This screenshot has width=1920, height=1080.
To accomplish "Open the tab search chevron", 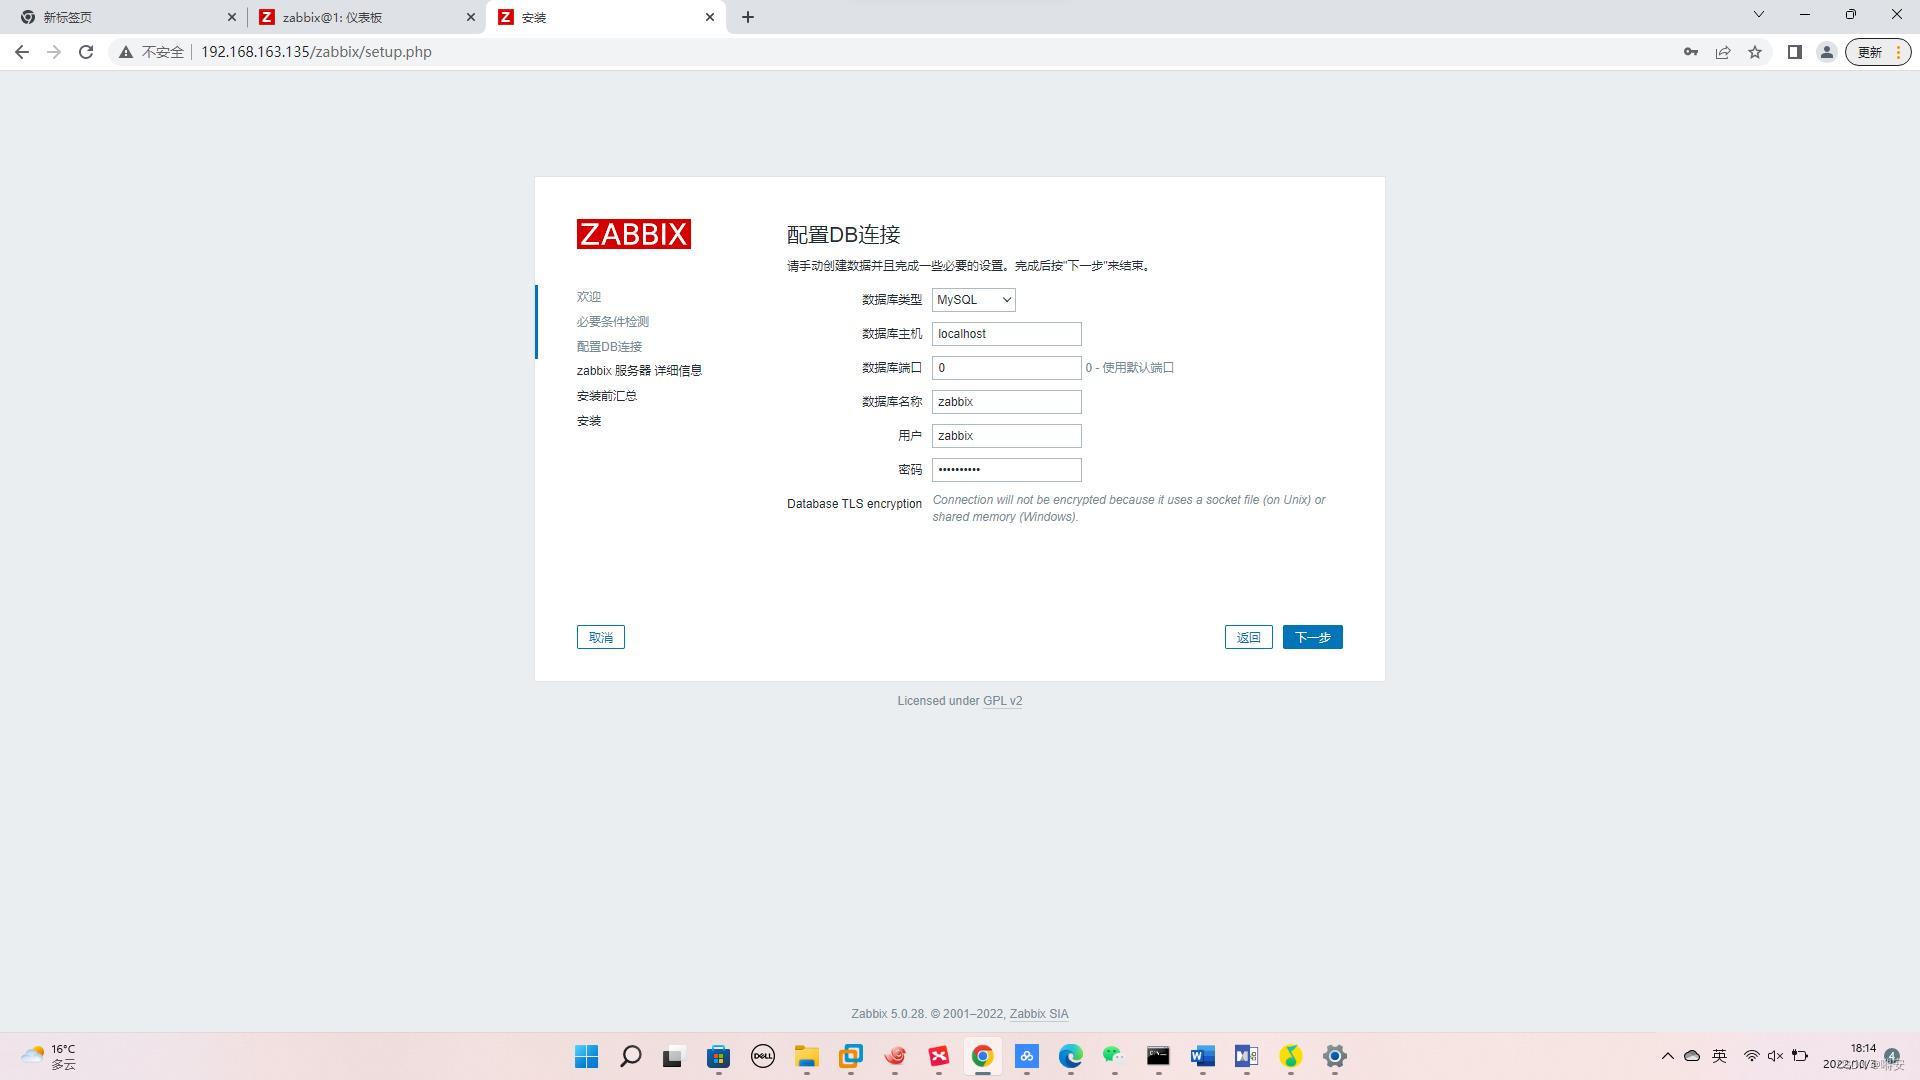I will pos(1759,14).
